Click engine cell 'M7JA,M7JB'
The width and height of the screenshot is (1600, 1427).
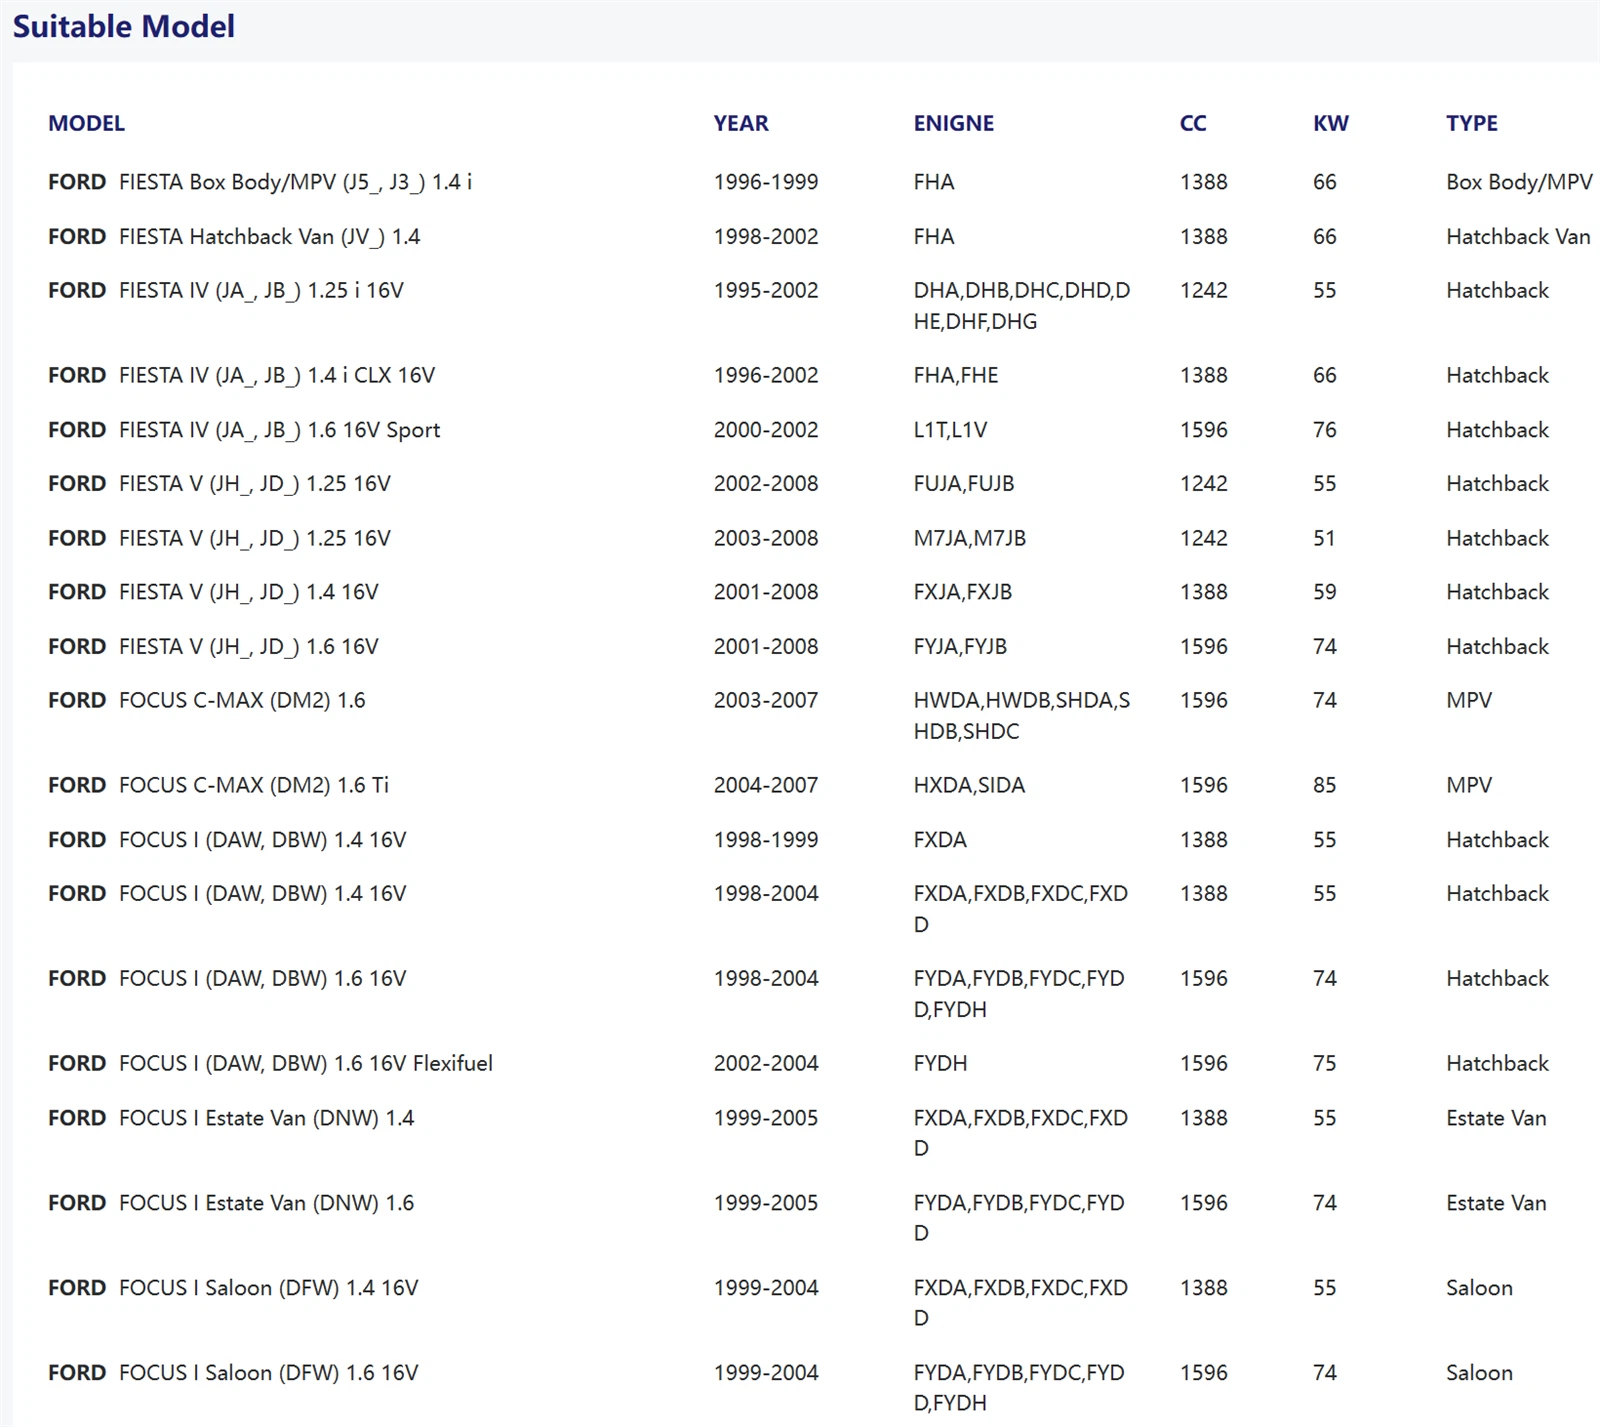coord(970,539)
